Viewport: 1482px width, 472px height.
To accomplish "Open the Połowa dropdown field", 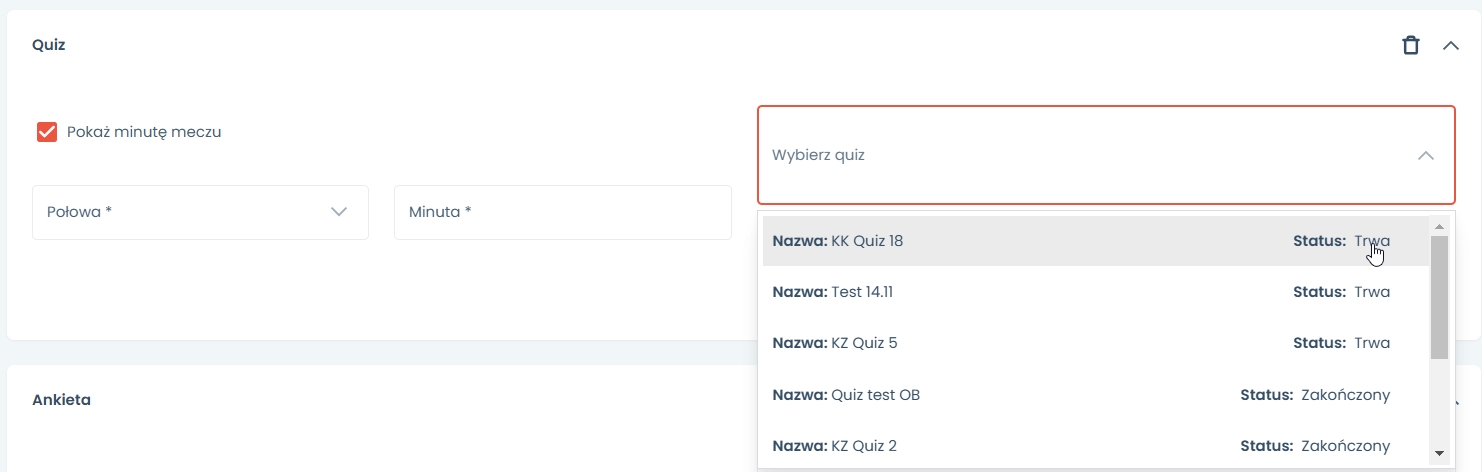I will [x=200, y=212].
